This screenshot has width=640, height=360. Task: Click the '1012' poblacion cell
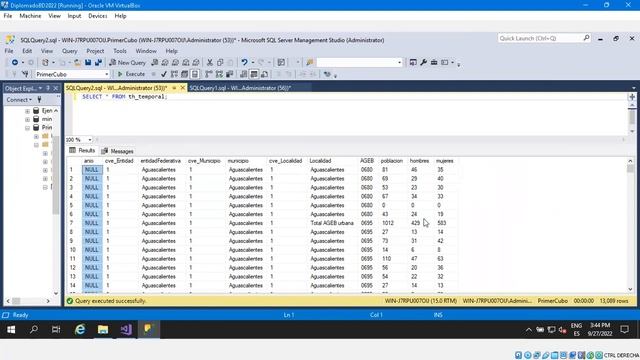(x=388, y=223)
